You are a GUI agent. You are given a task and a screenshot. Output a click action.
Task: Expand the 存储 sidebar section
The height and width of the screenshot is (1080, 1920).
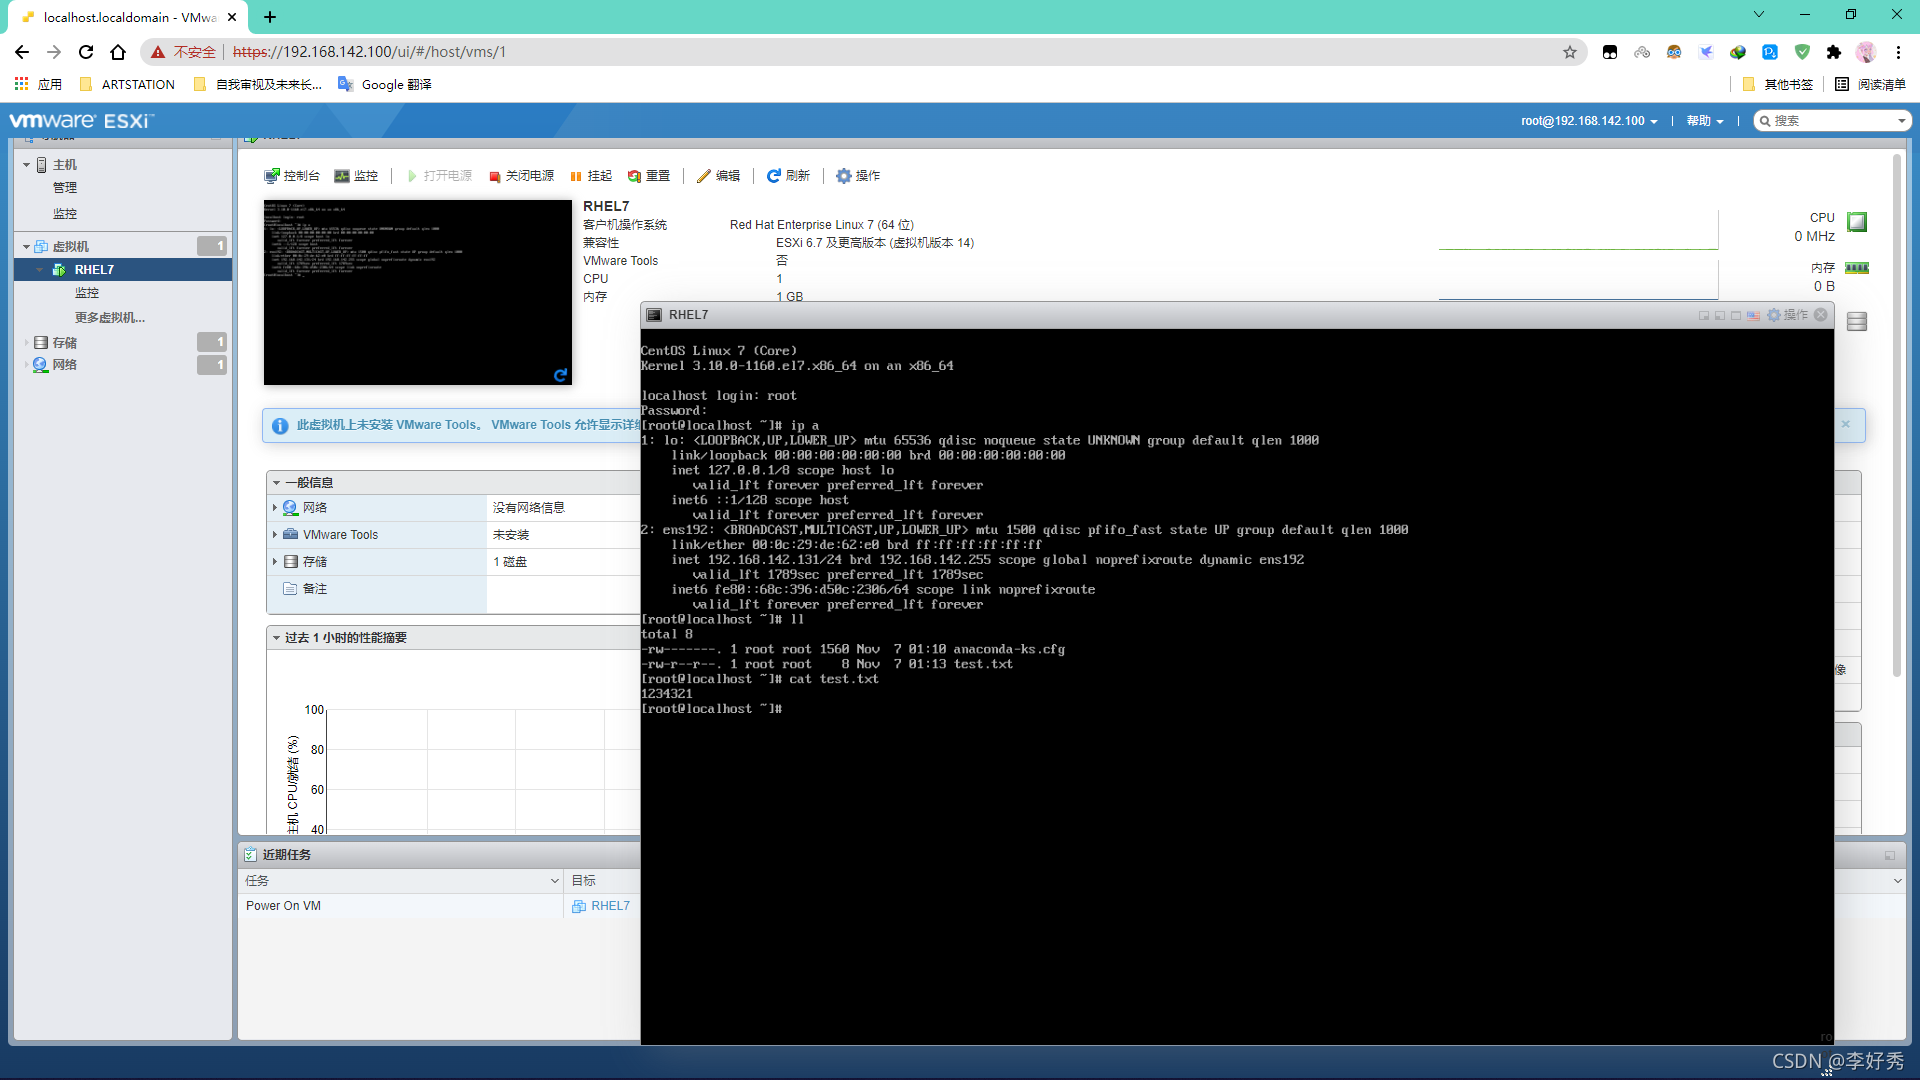(x=26, y=342)
